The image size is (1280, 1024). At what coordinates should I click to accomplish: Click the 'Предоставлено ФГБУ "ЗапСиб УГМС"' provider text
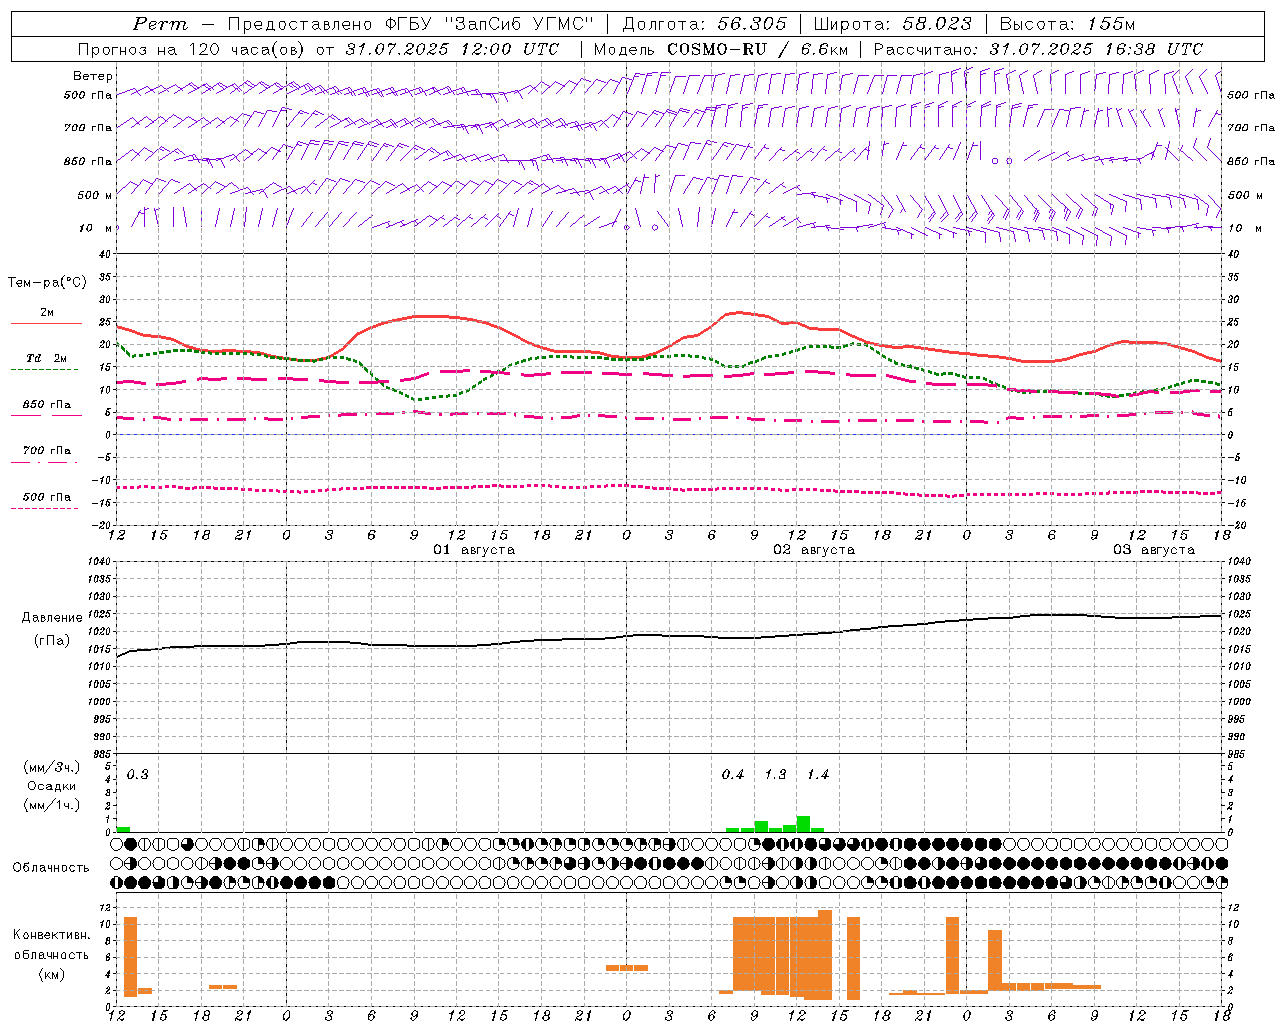coord(411,24)
